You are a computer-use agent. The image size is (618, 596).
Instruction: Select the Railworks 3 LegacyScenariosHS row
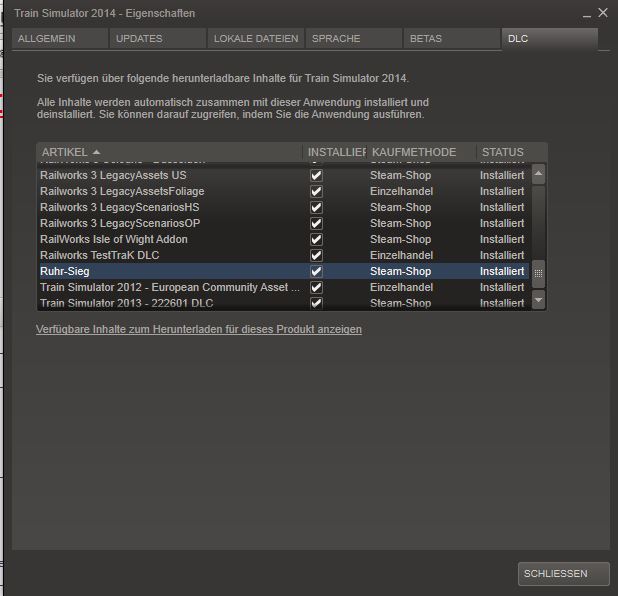[x=283, y=207]
